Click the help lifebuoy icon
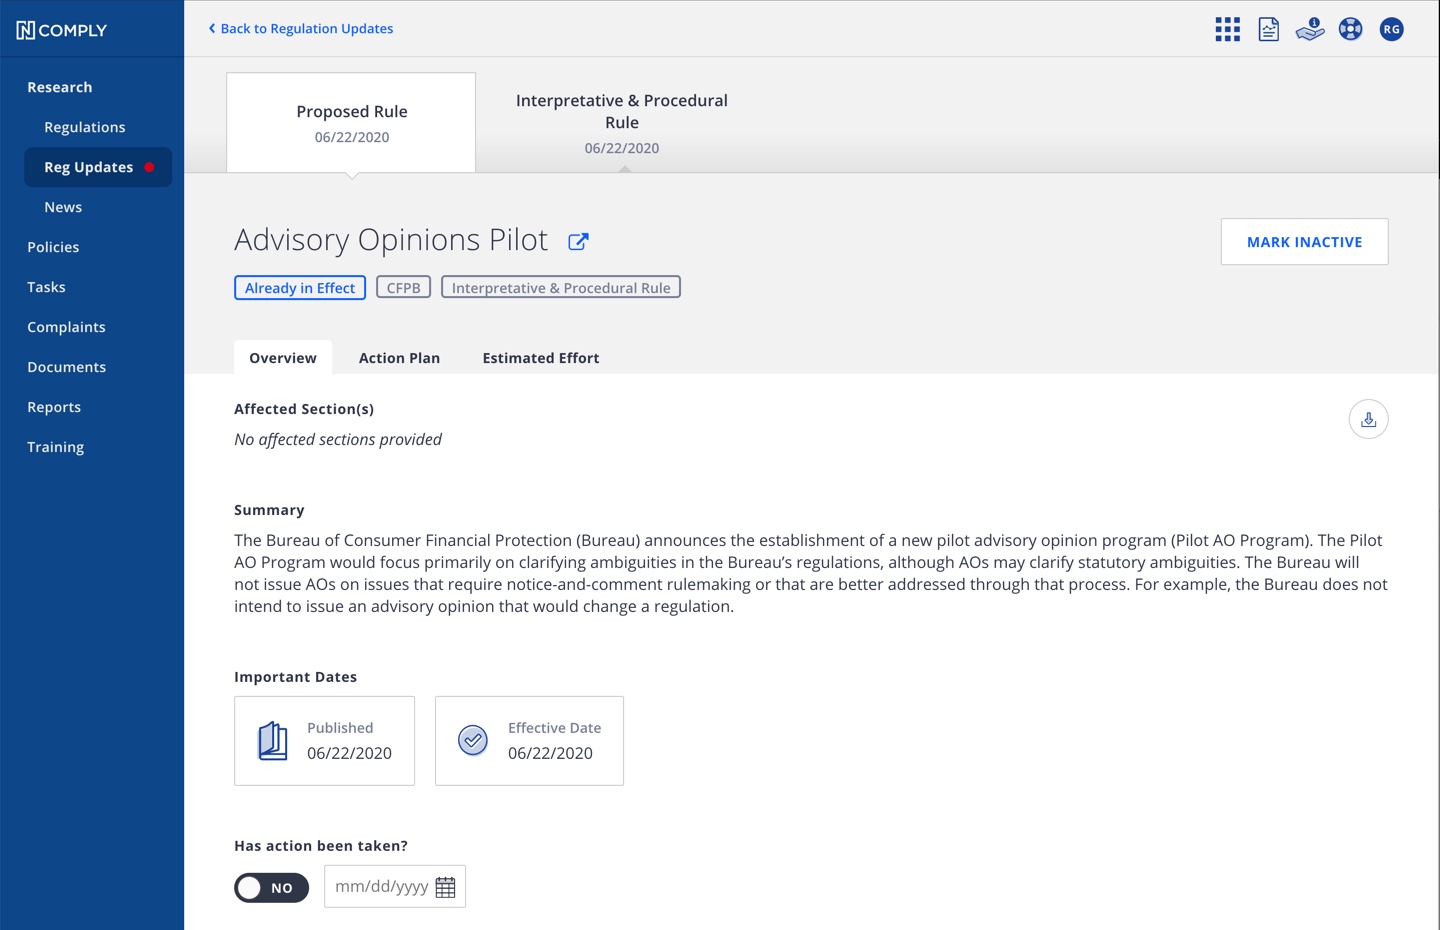 (x=1350, y=29)
